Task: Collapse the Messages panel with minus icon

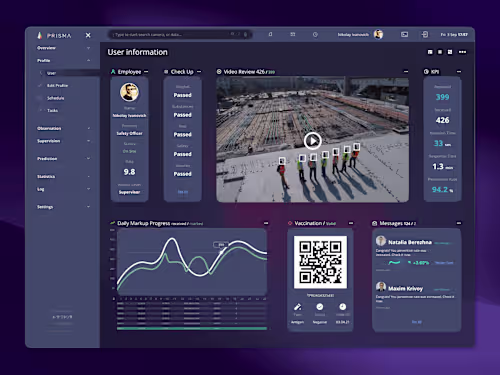Action: [x=459, y=223]
